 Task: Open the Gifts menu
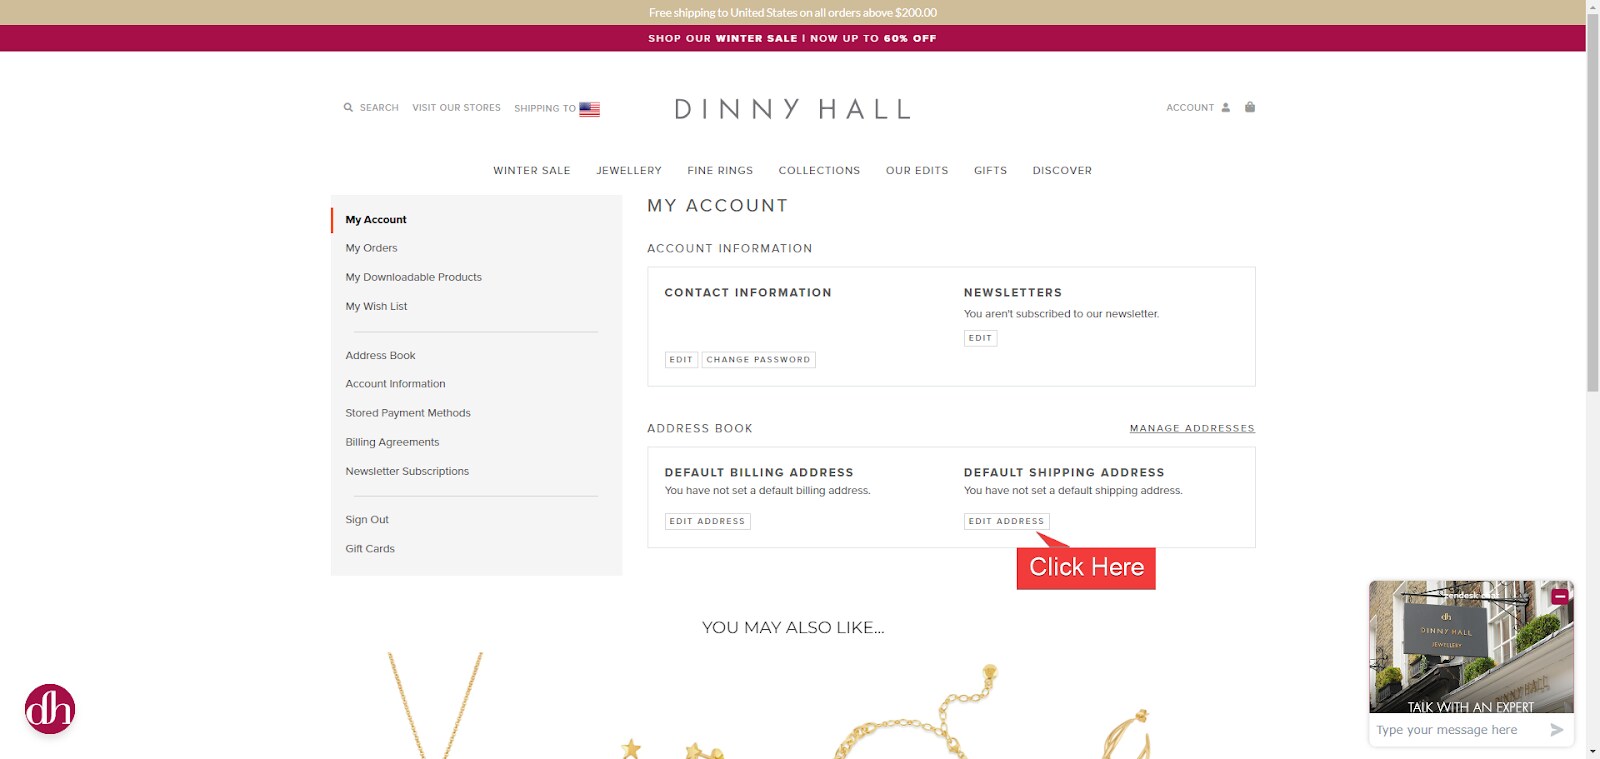[x=990, y=171]
